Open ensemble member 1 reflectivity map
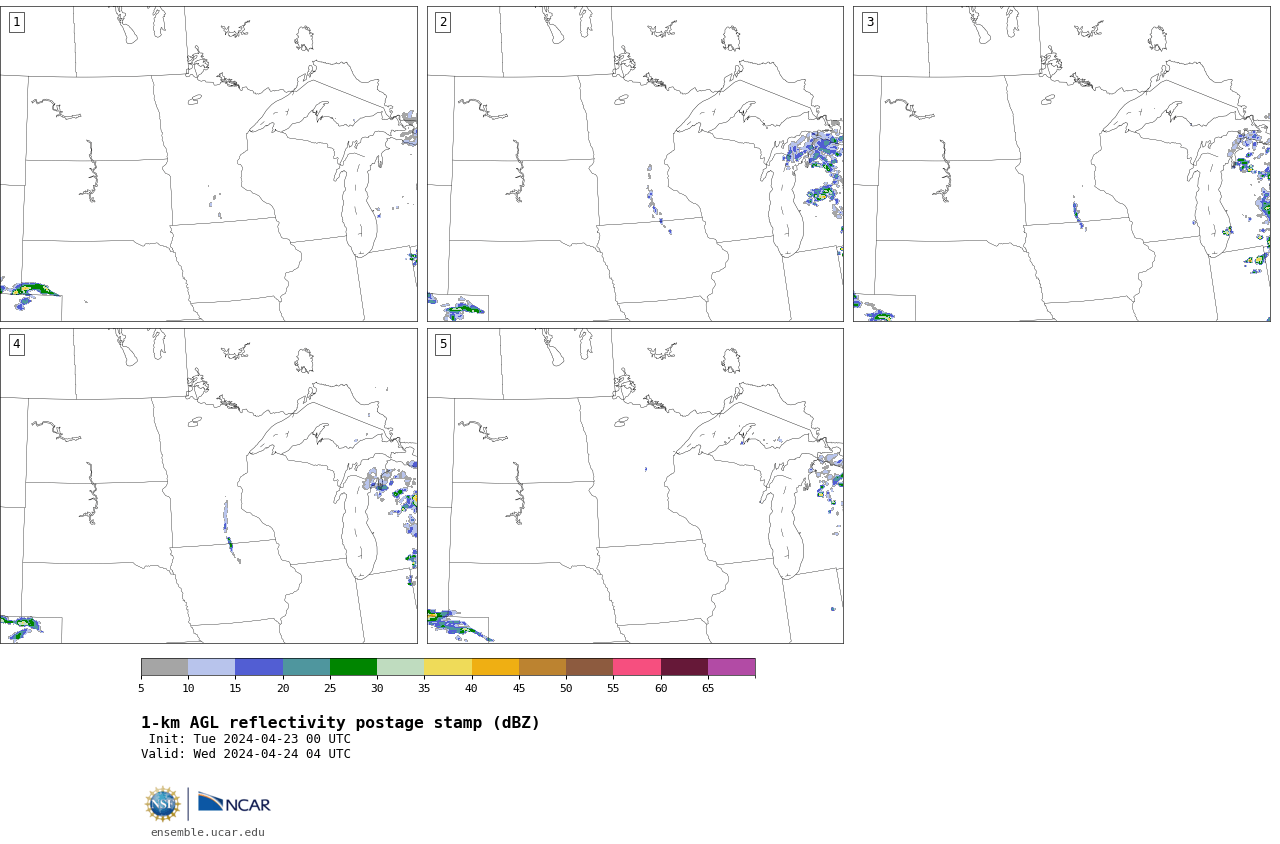Image resolution: width=1280 pixels, height=844 pixels. pos(208,164)
